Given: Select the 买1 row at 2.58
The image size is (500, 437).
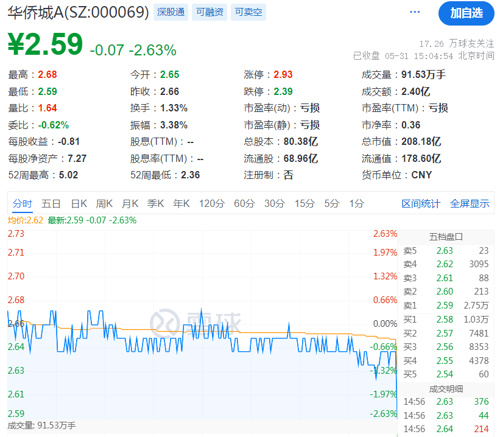Looking at the screenshot, I should [446, 320].
